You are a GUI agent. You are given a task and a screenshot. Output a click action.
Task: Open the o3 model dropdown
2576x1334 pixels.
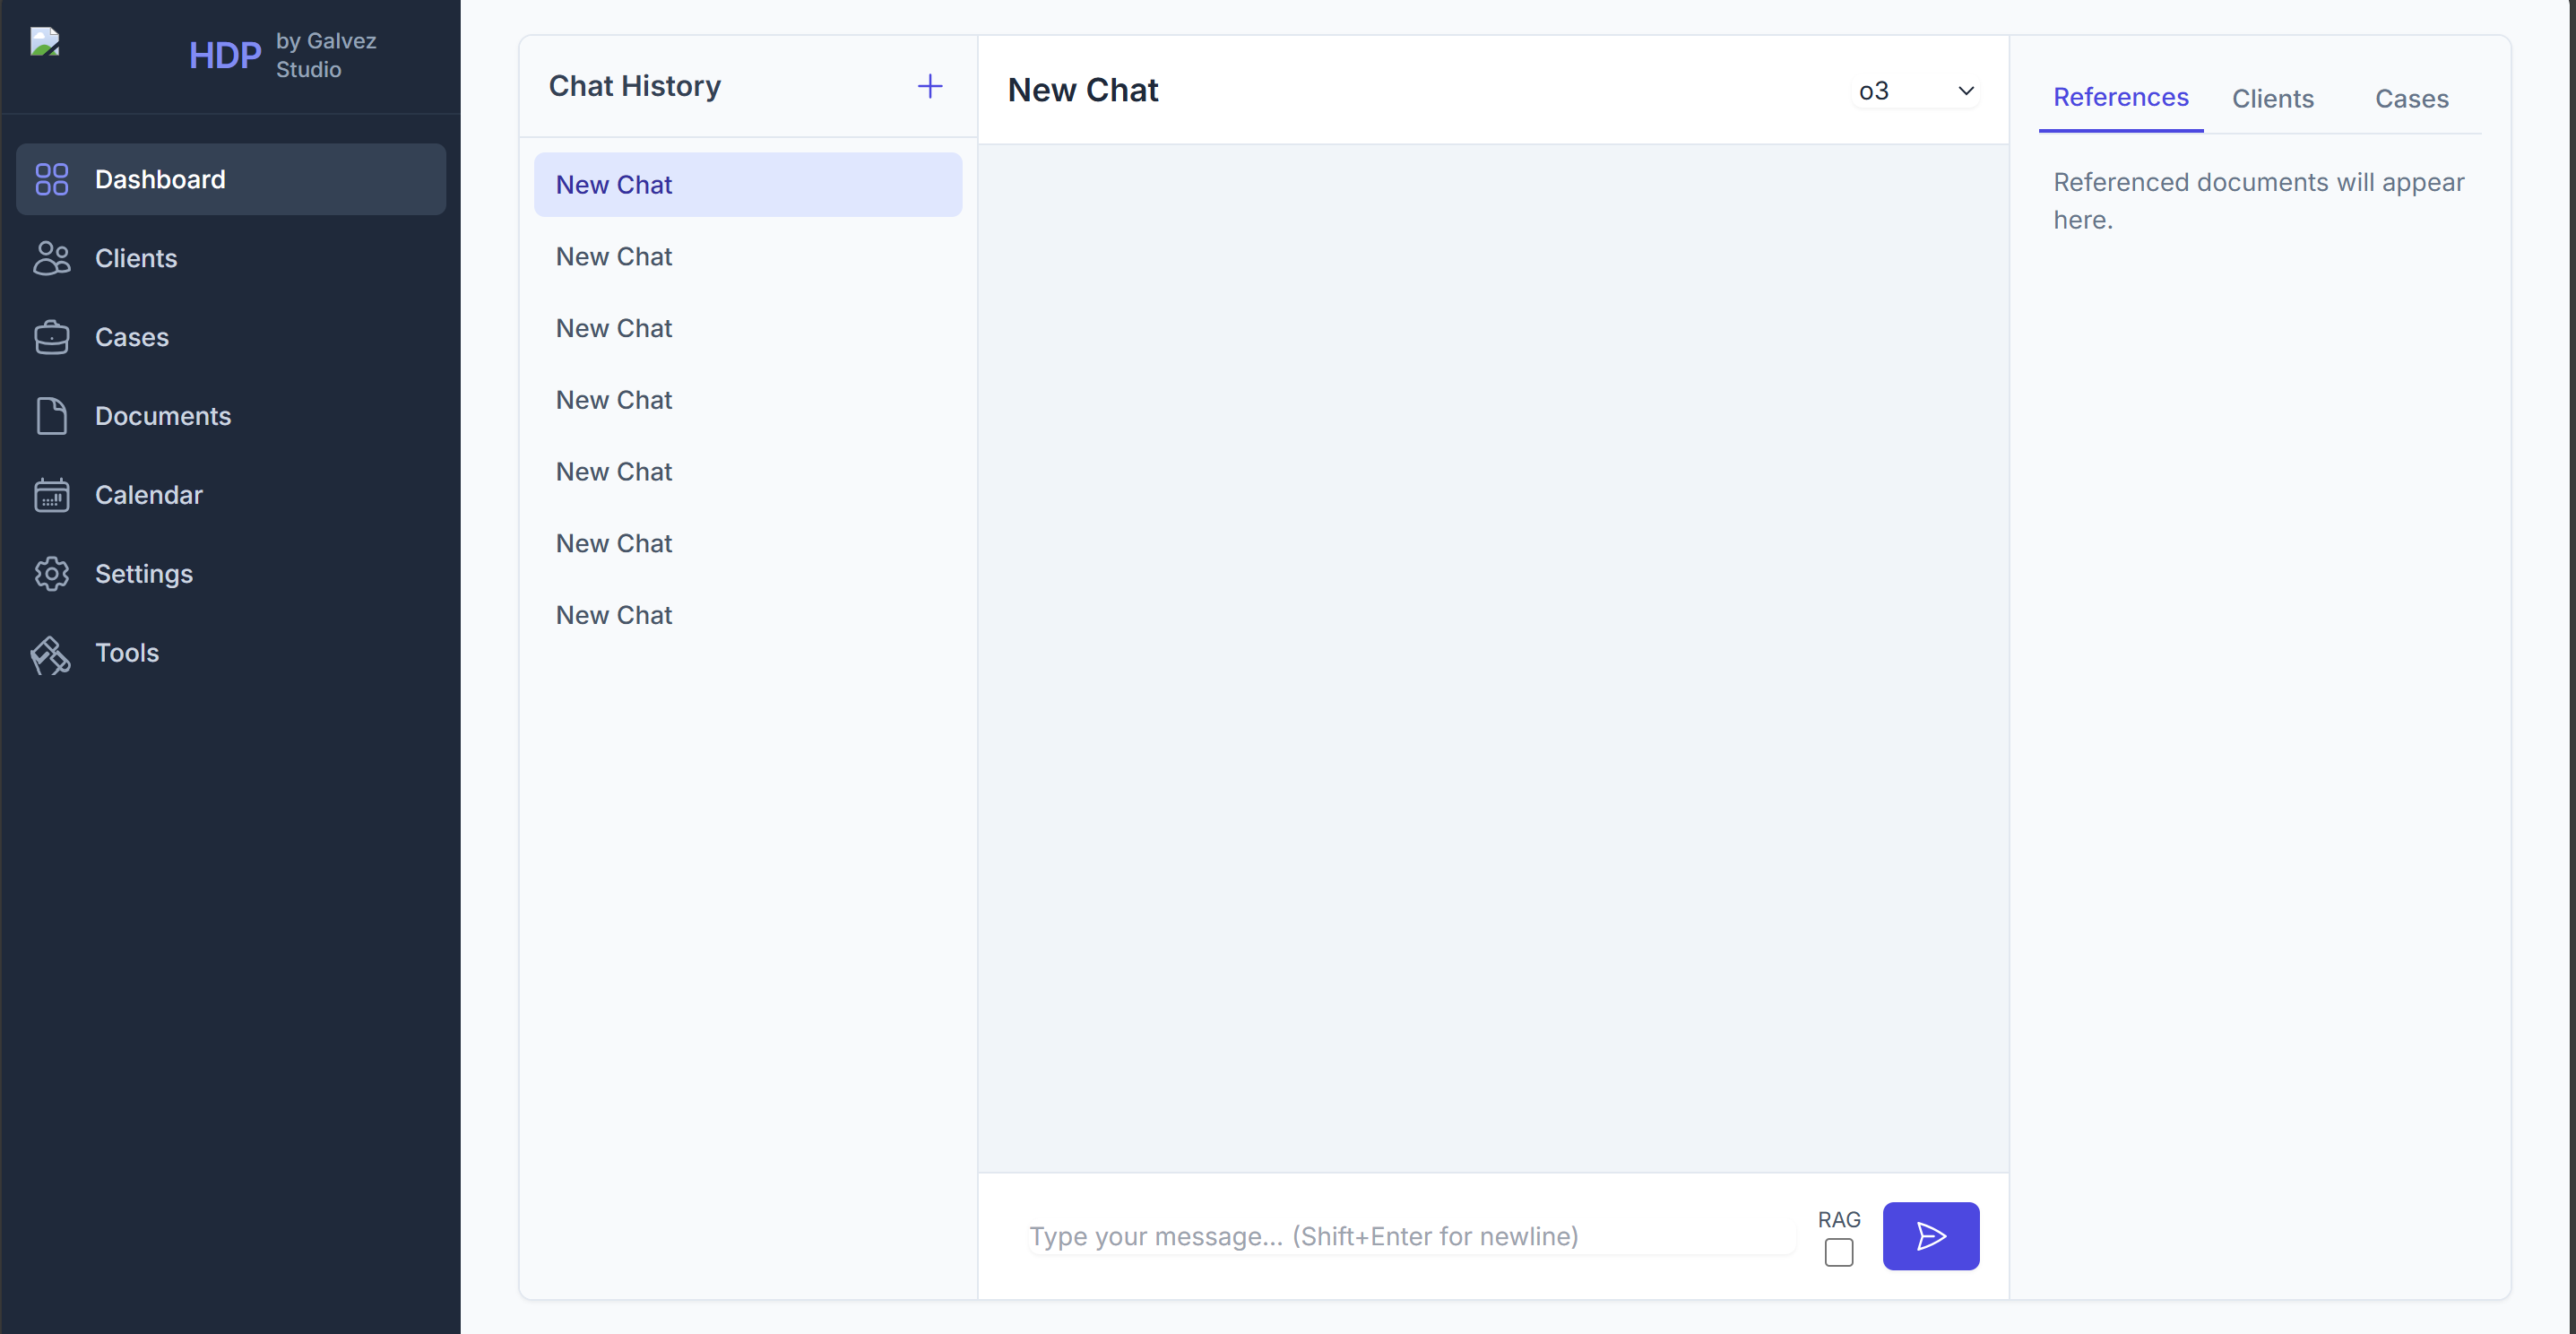[1915, 91]
